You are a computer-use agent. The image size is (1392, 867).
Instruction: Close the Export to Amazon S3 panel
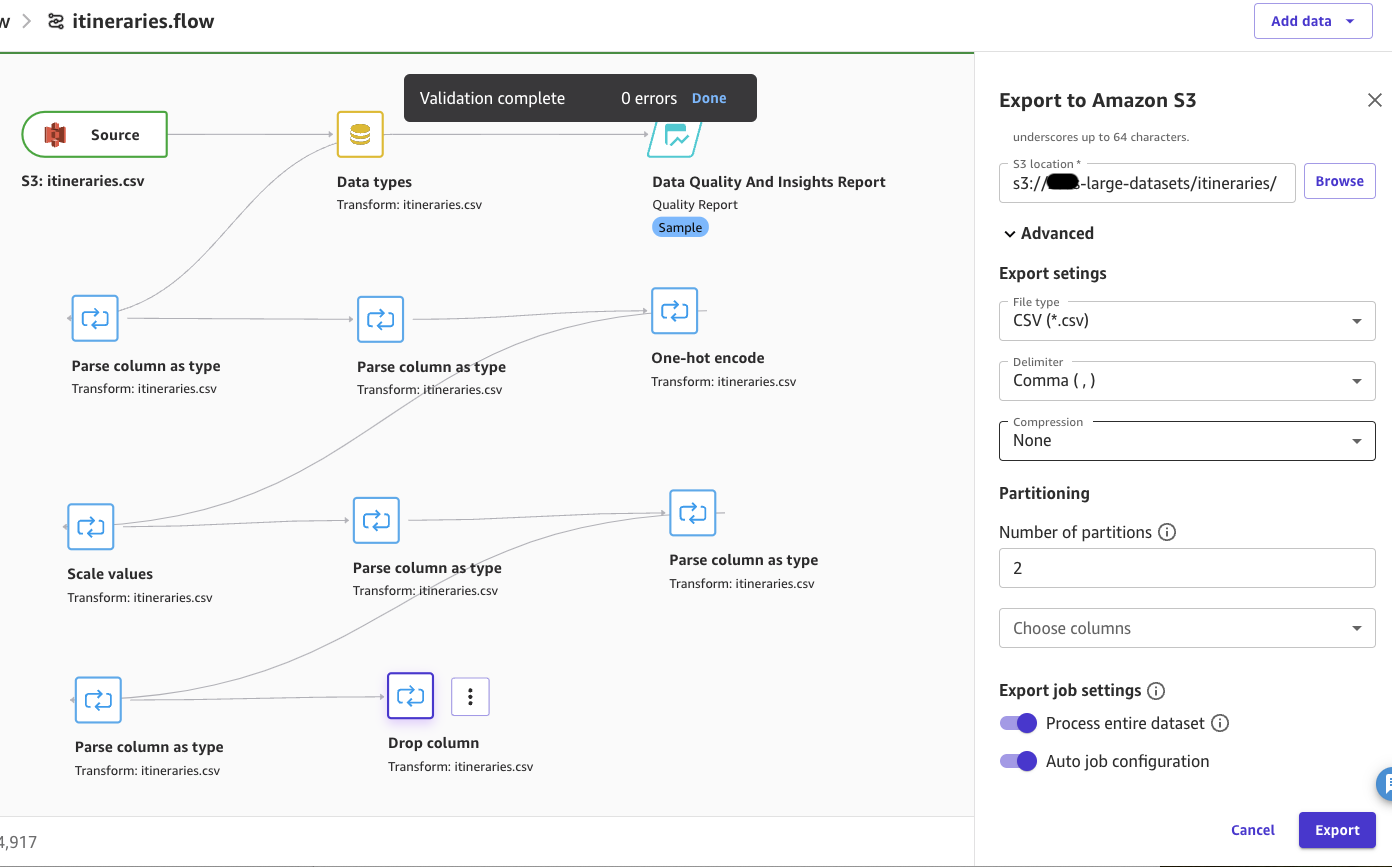tap(1375, 100)
